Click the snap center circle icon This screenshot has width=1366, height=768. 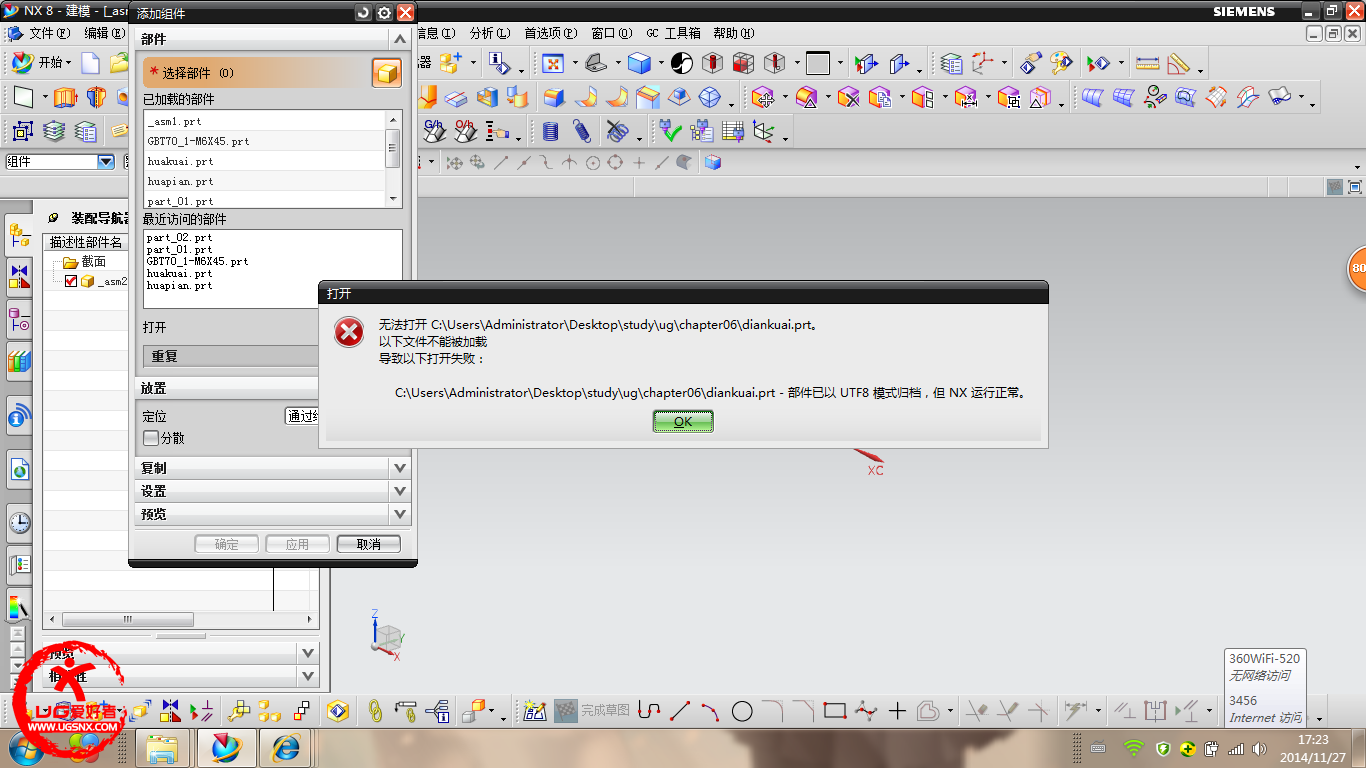pyautogui.click(x=592, y=162)
